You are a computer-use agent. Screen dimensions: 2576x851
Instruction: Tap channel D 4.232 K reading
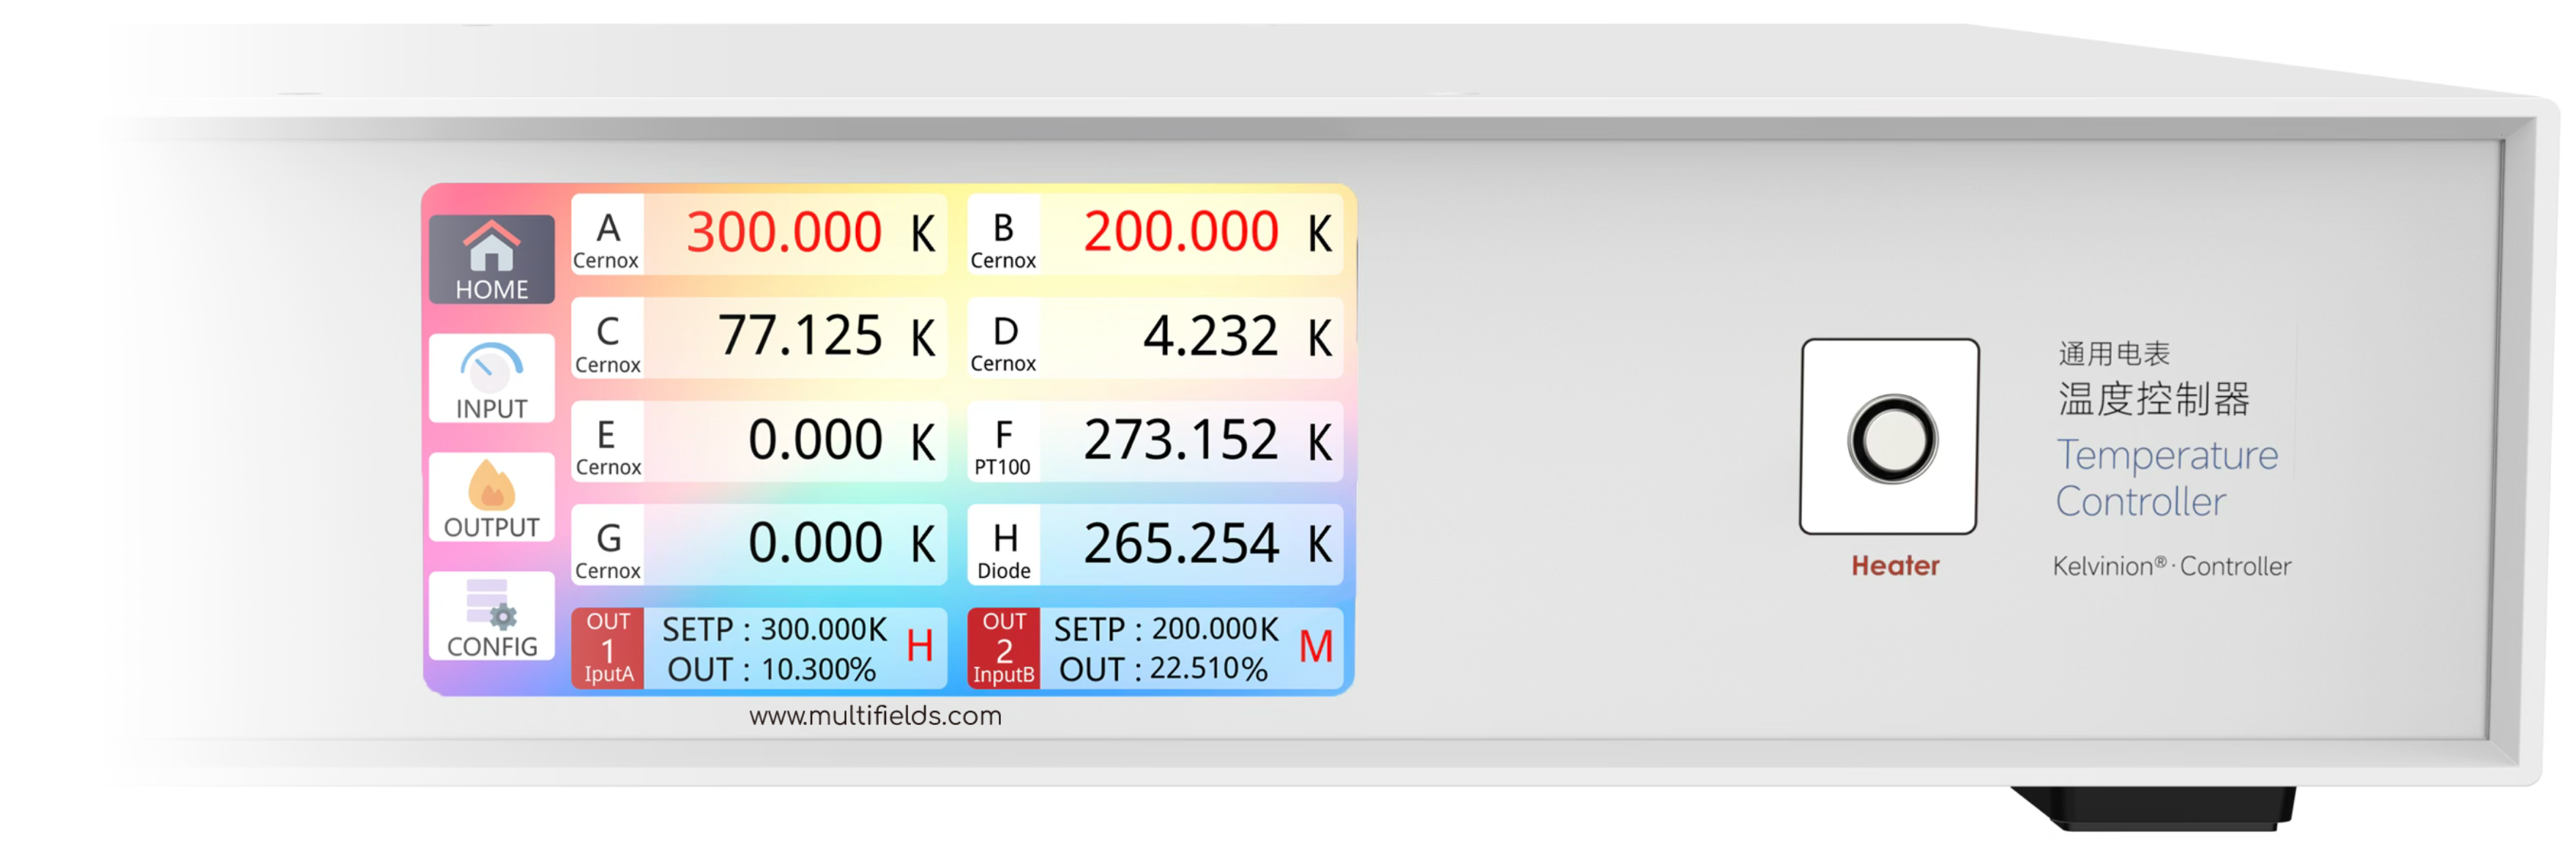[x=1210, y=335]
